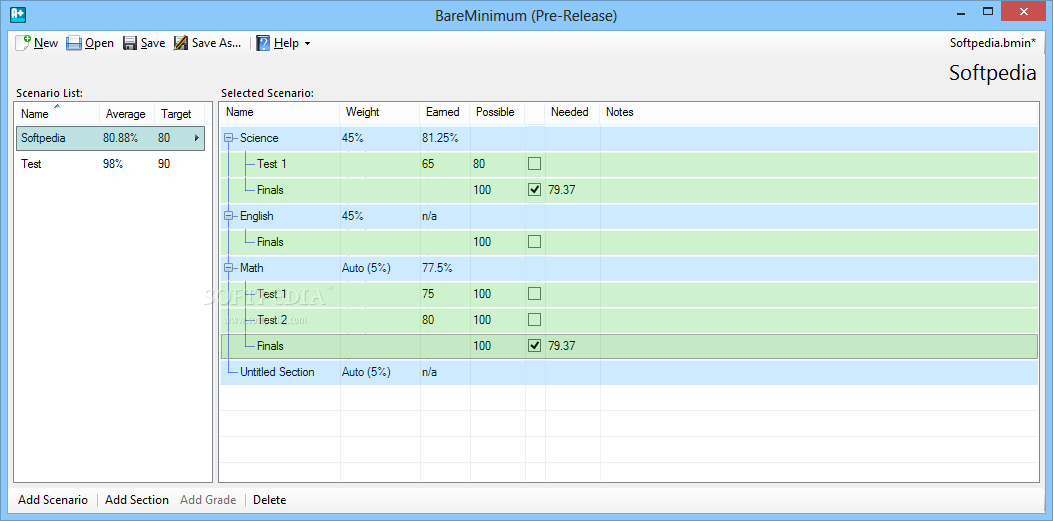
Task: Click the BareMinimum A+ app icon
Action: click(19, 13)
